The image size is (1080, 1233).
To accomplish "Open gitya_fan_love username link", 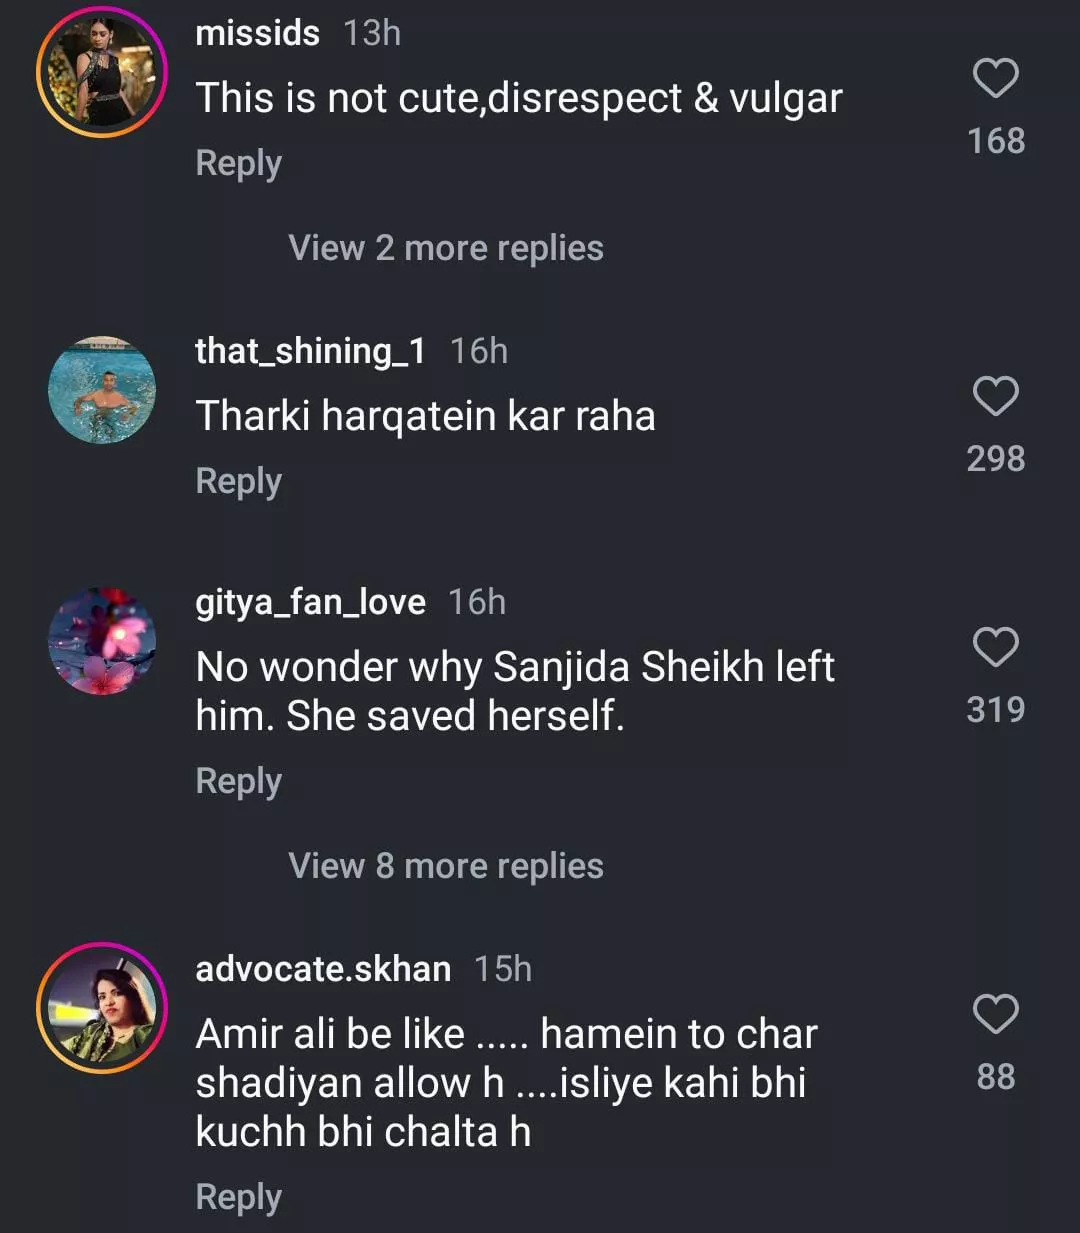I will pyautogui.click(x=310, y=602).
